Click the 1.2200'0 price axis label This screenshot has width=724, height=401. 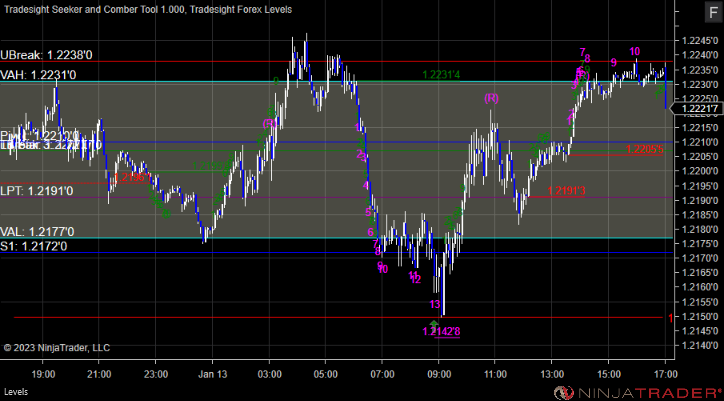(700, 171)
